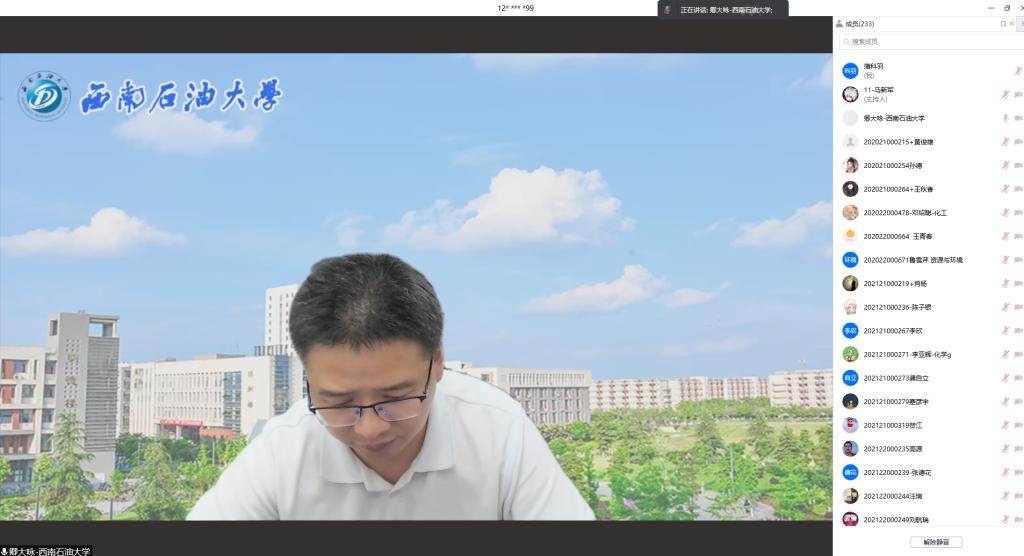Click camera icon for member 202022000478

(x=1018, y=212)
